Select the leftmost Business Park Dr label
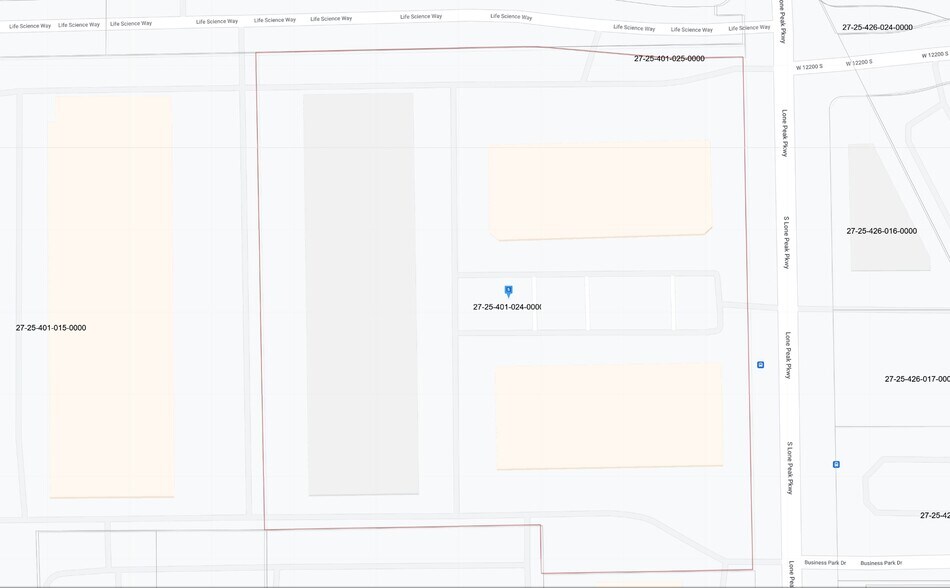Screen dimensions: 950x588 (x=825, y=563)
